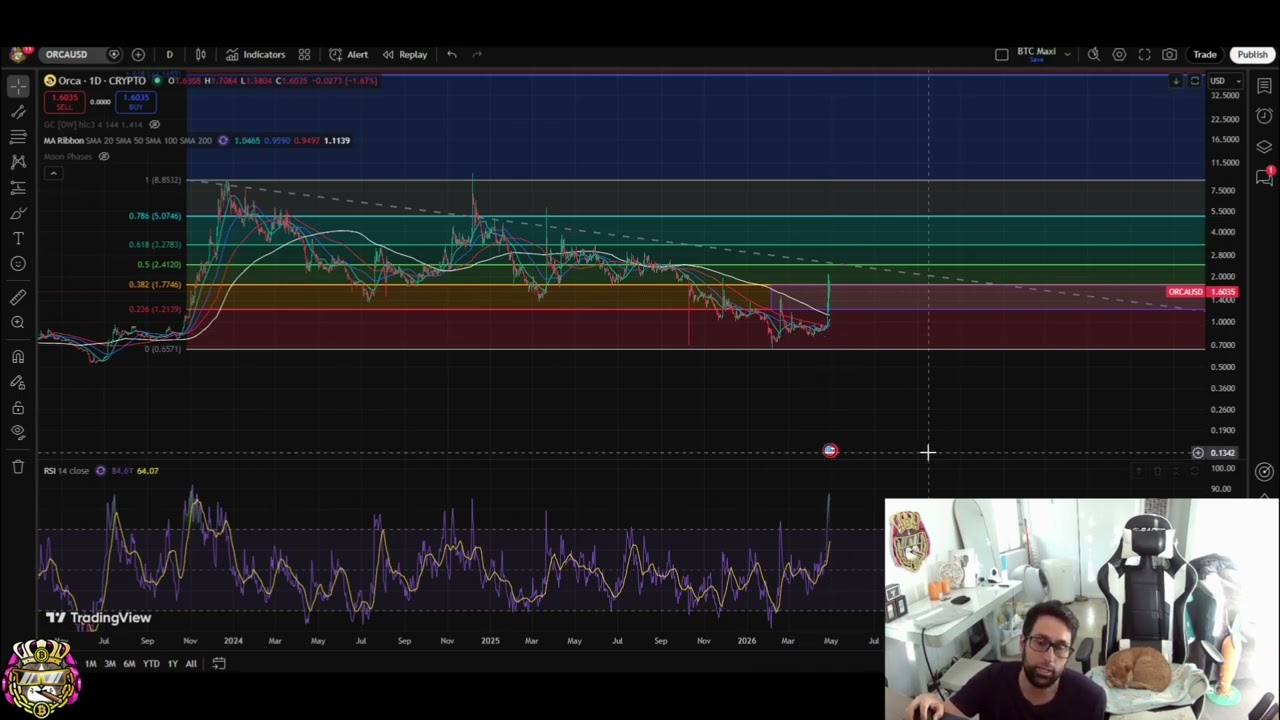Open the USD currency dropdown
Image resolution: width=1280 pixels, height=720 pixels.
[1225, 80]
